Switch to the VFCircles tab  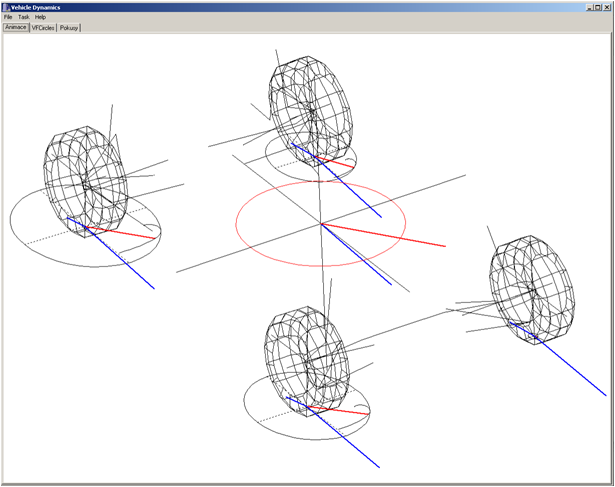[x=43, y=27]
